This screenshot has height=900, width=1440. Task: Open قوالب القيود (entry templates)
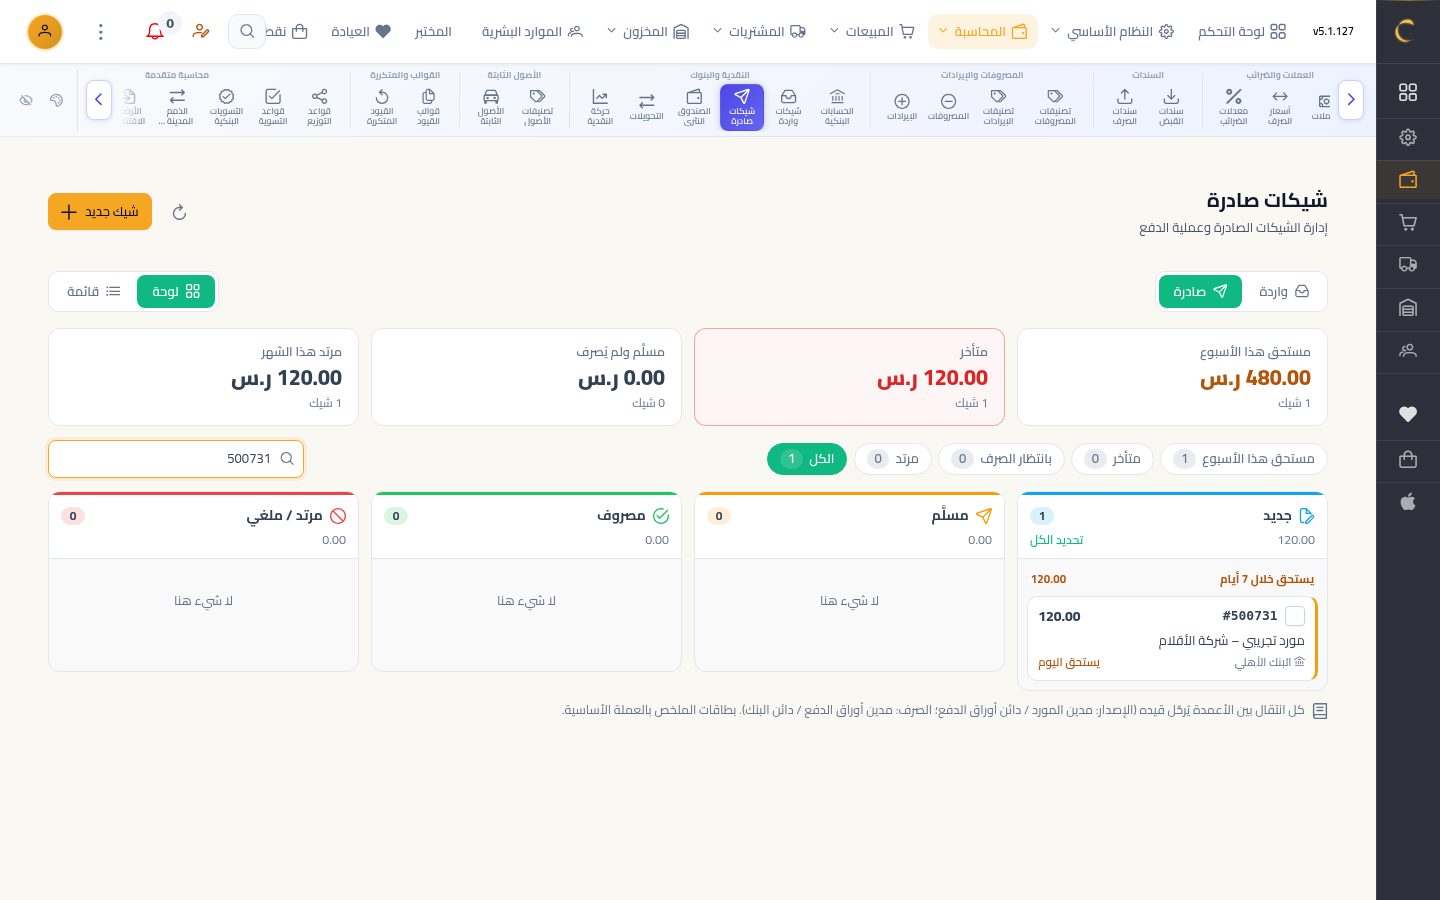[428, 107]
